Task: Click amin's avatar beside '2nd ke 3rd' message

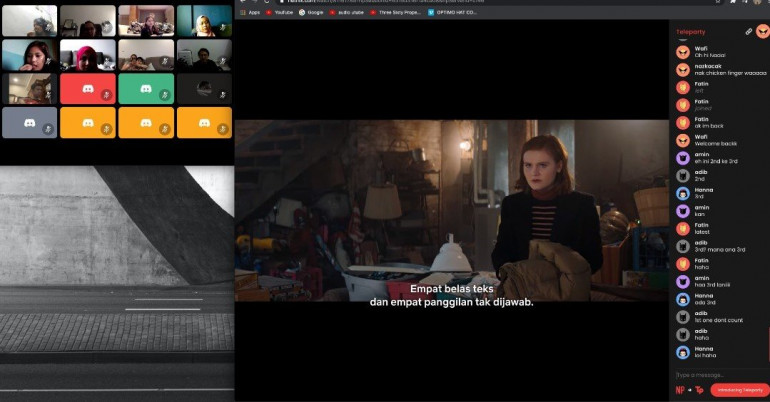Action: (x=683, y=158)
